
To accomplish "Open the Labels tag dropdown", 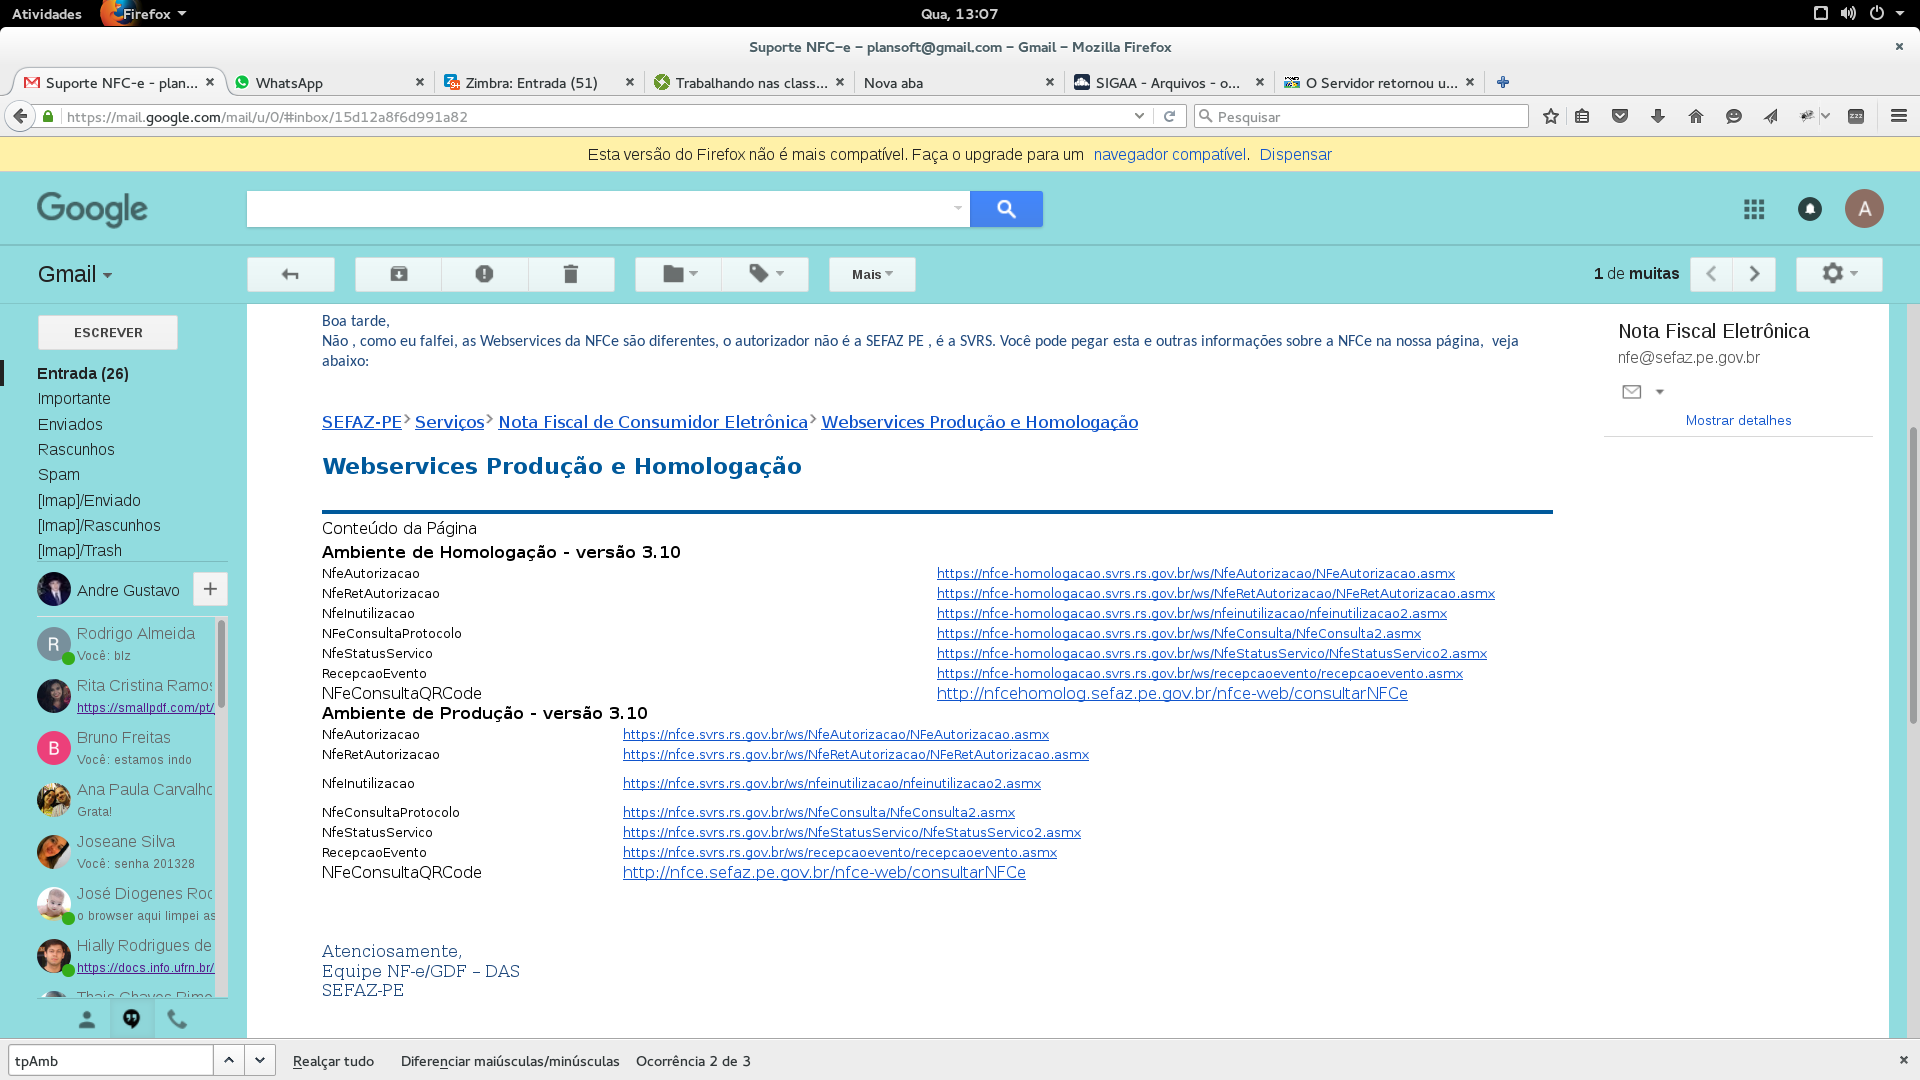I will tap(765, 274).
